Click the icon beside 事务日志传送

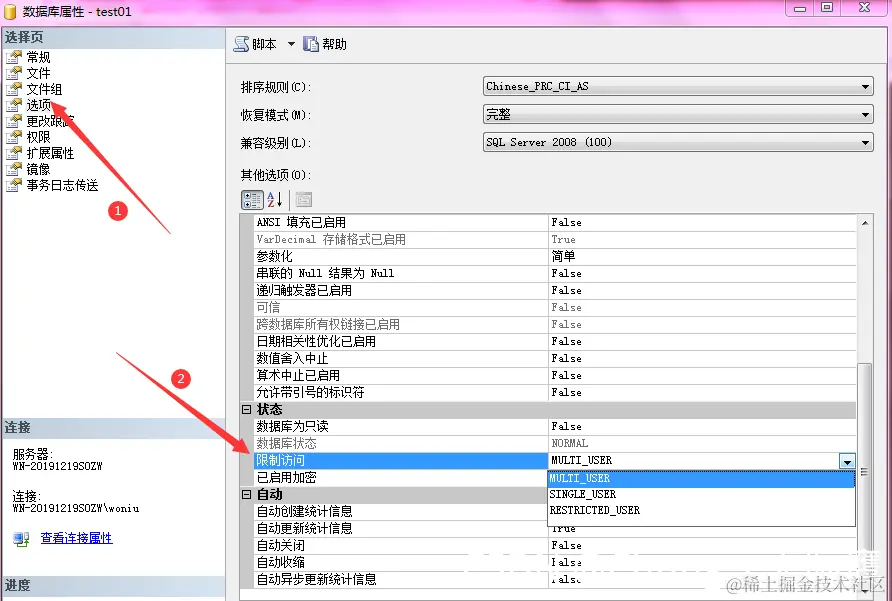14,185
